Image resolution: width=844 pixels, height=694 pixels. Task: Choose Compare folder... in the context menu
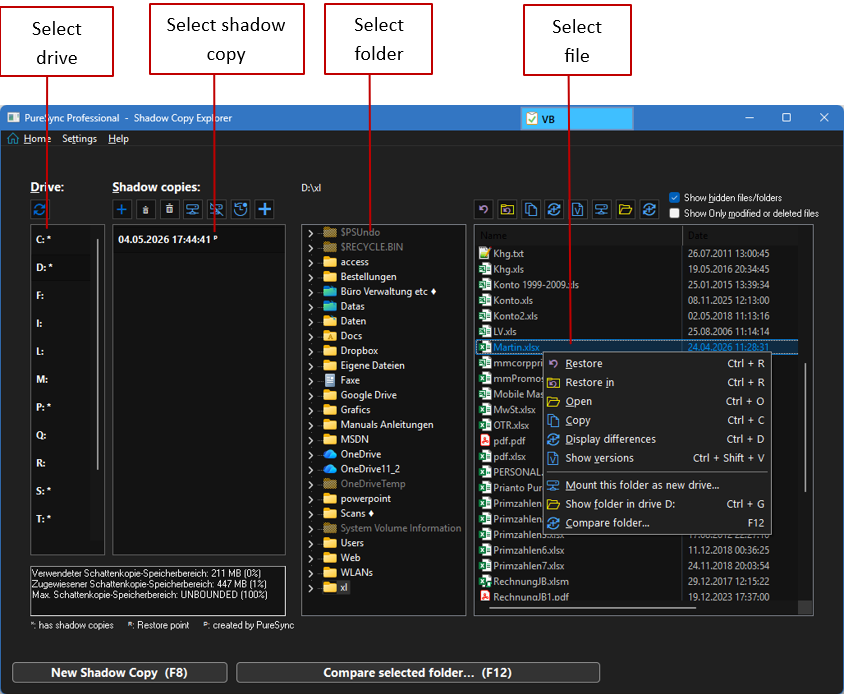(656, 523)
